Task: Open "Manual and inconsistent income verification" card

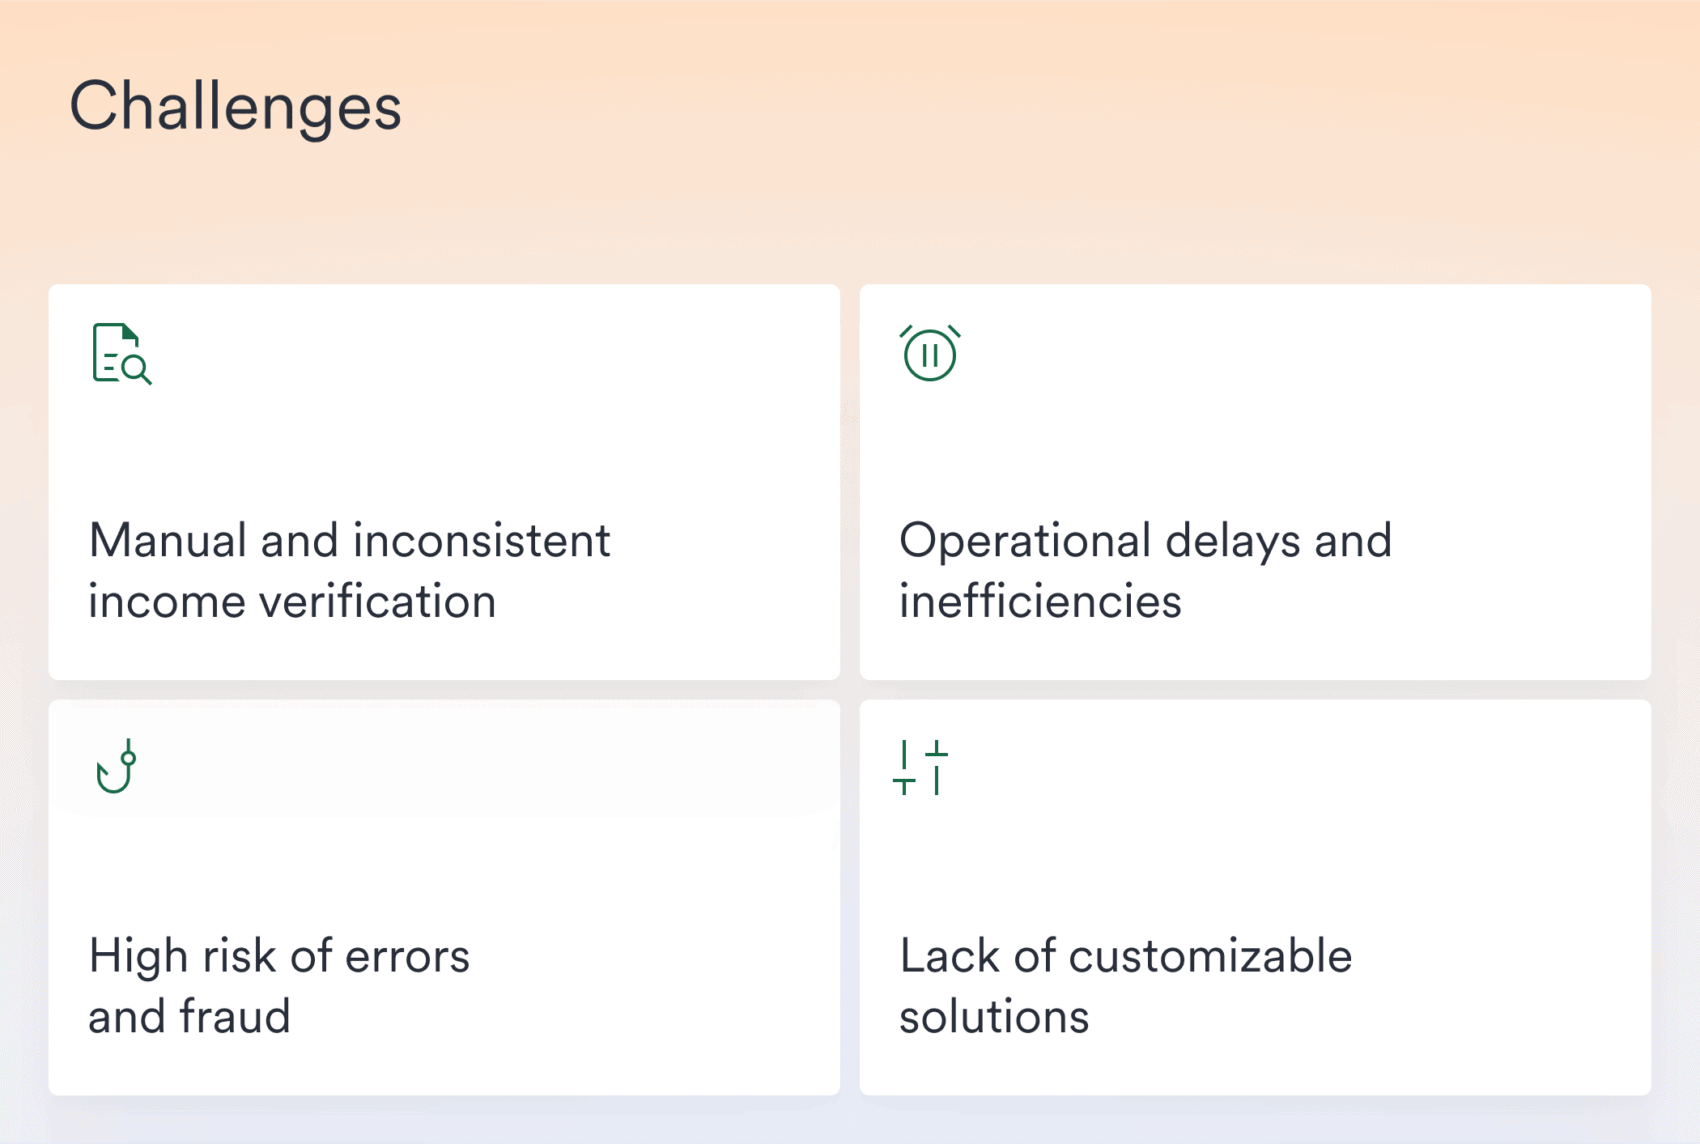Action: tap(444, 482)
